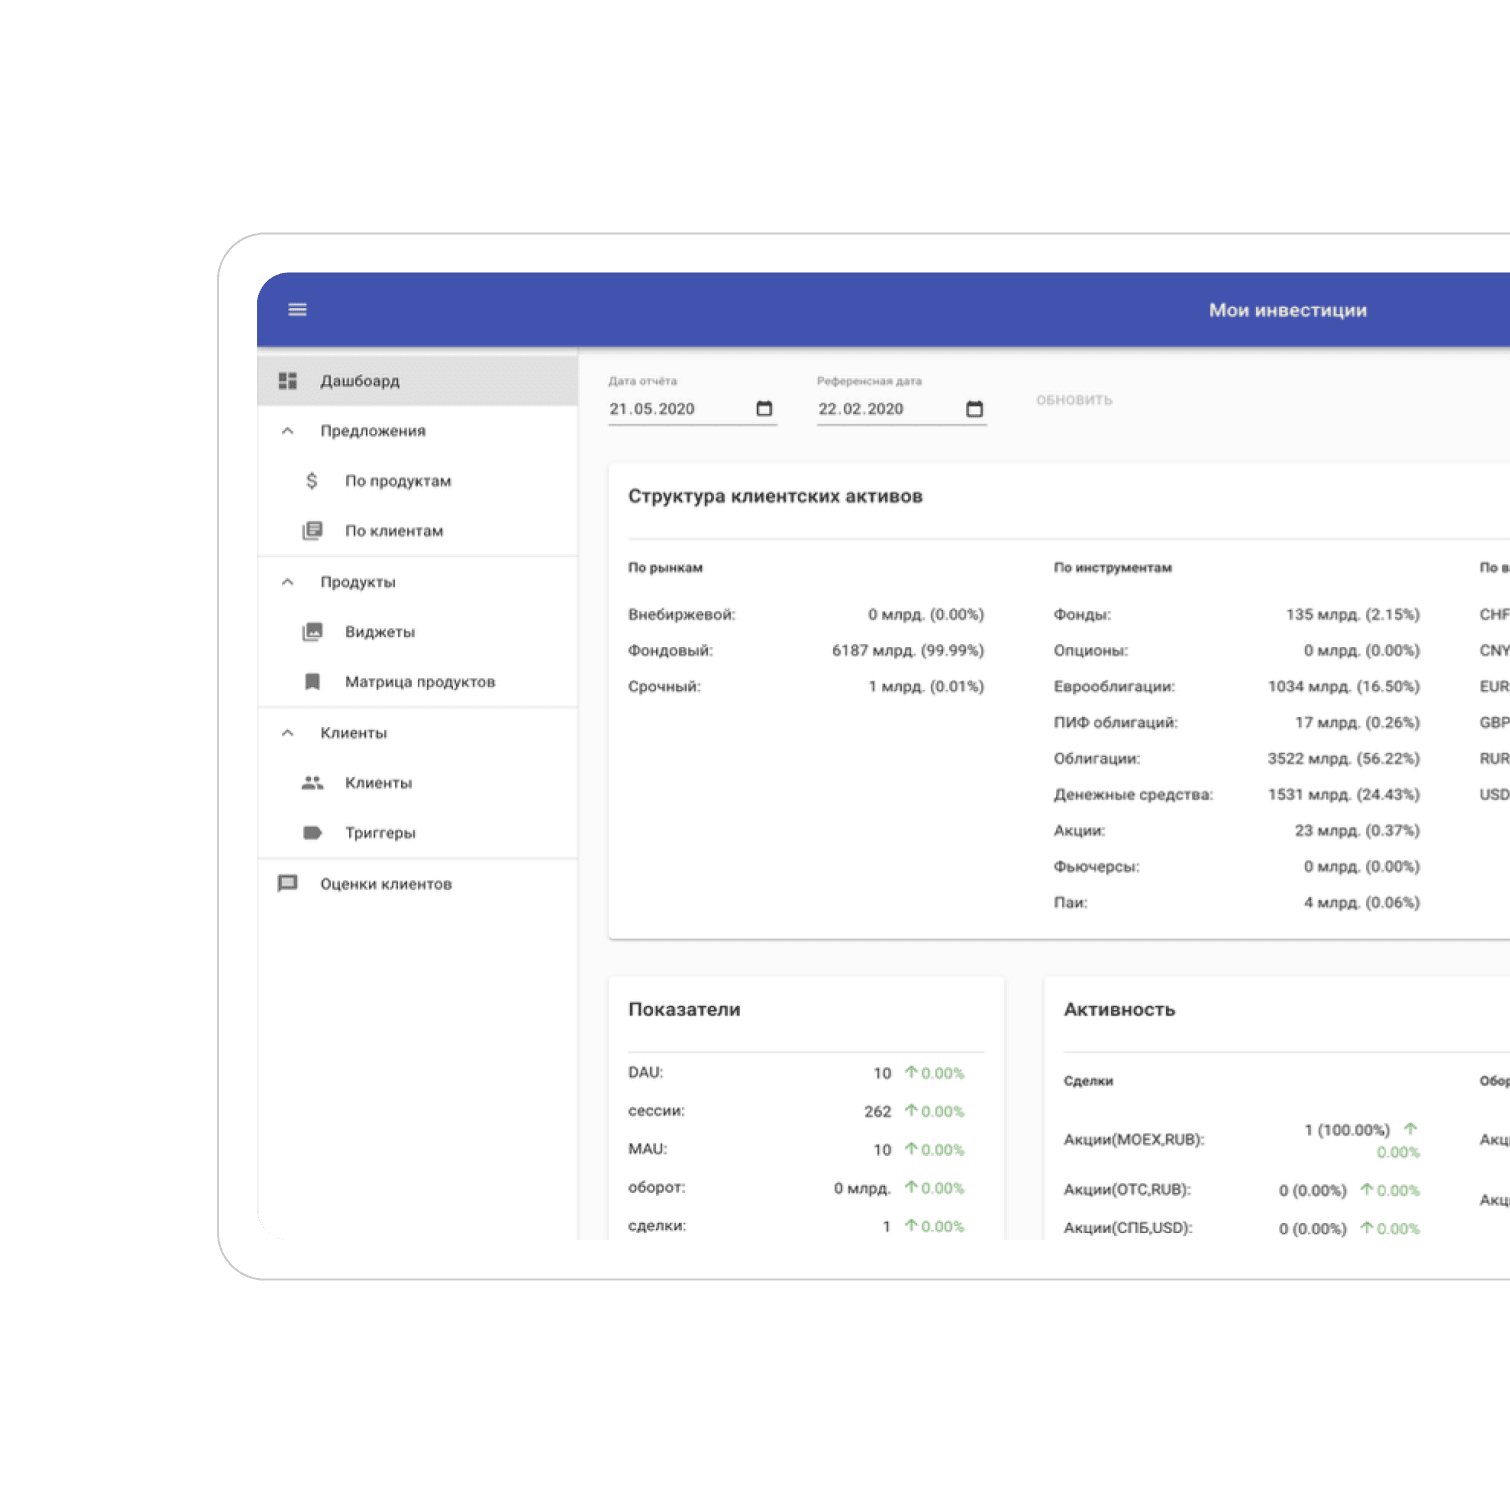
Task: Select Дашбоард in the sidebar
Action: point(418,381)
